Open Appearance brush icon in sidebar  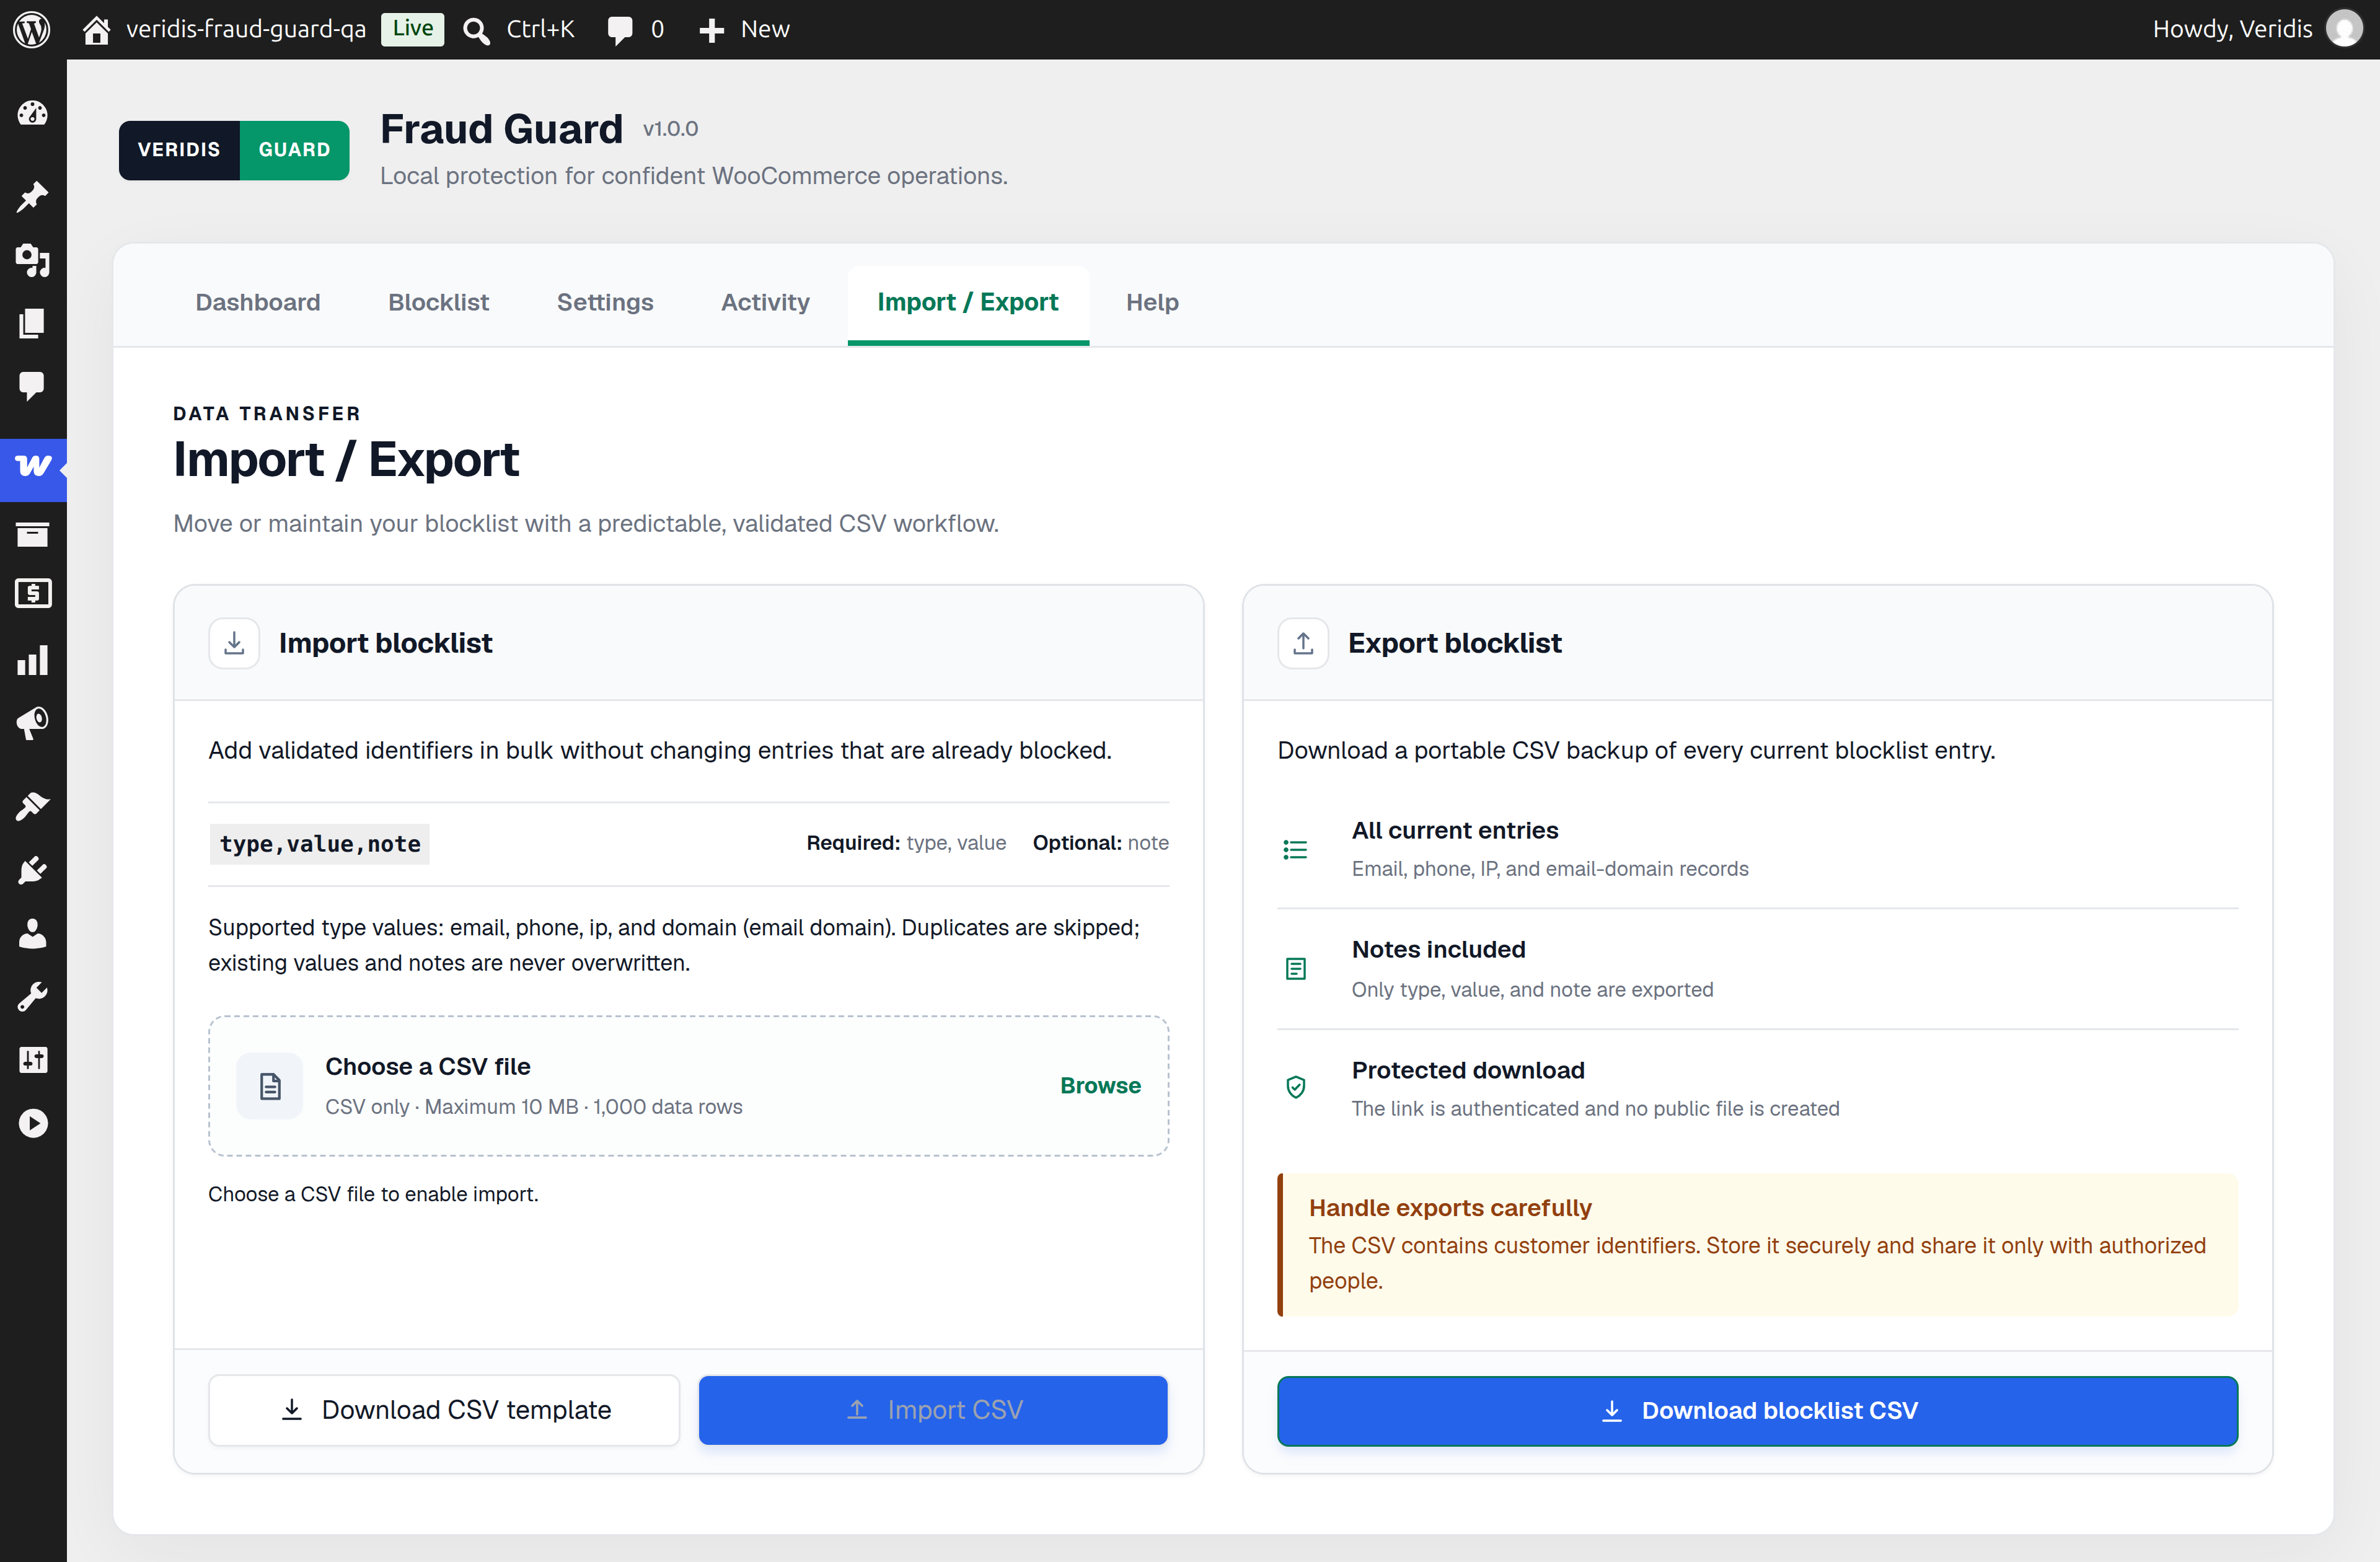(33, 806)
